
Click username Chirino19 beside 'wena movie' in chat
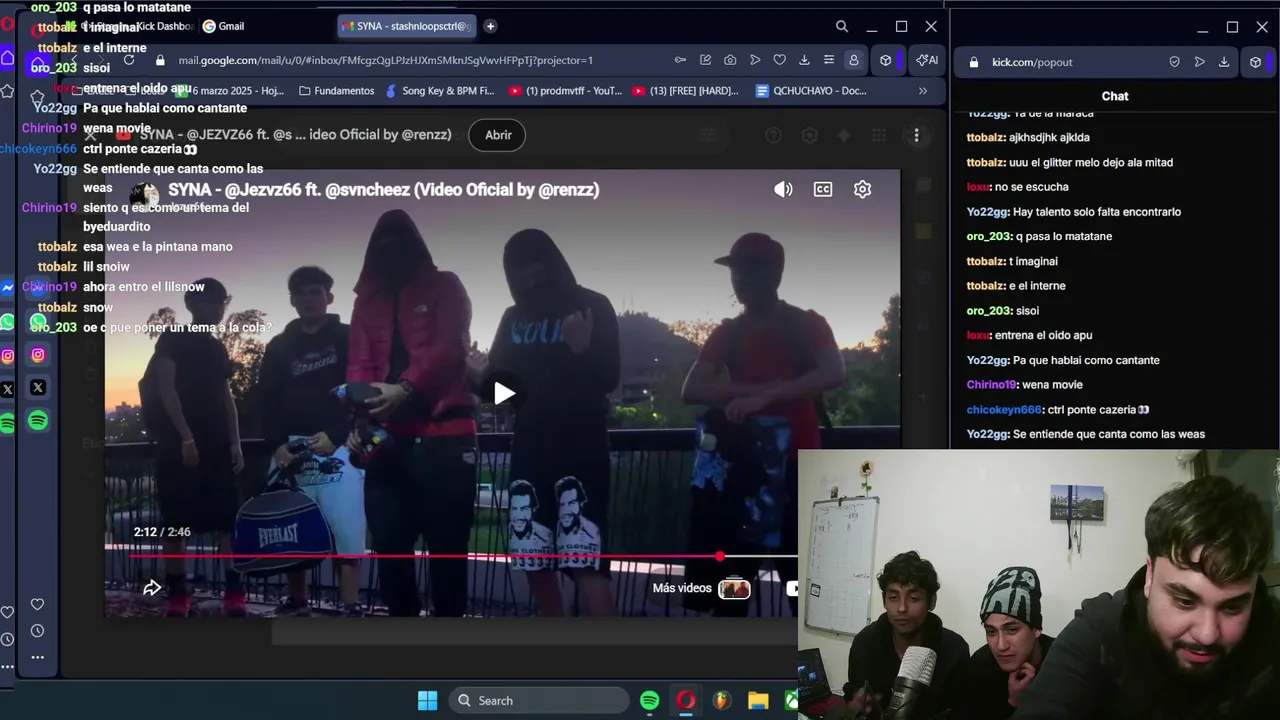click(991, 385)
